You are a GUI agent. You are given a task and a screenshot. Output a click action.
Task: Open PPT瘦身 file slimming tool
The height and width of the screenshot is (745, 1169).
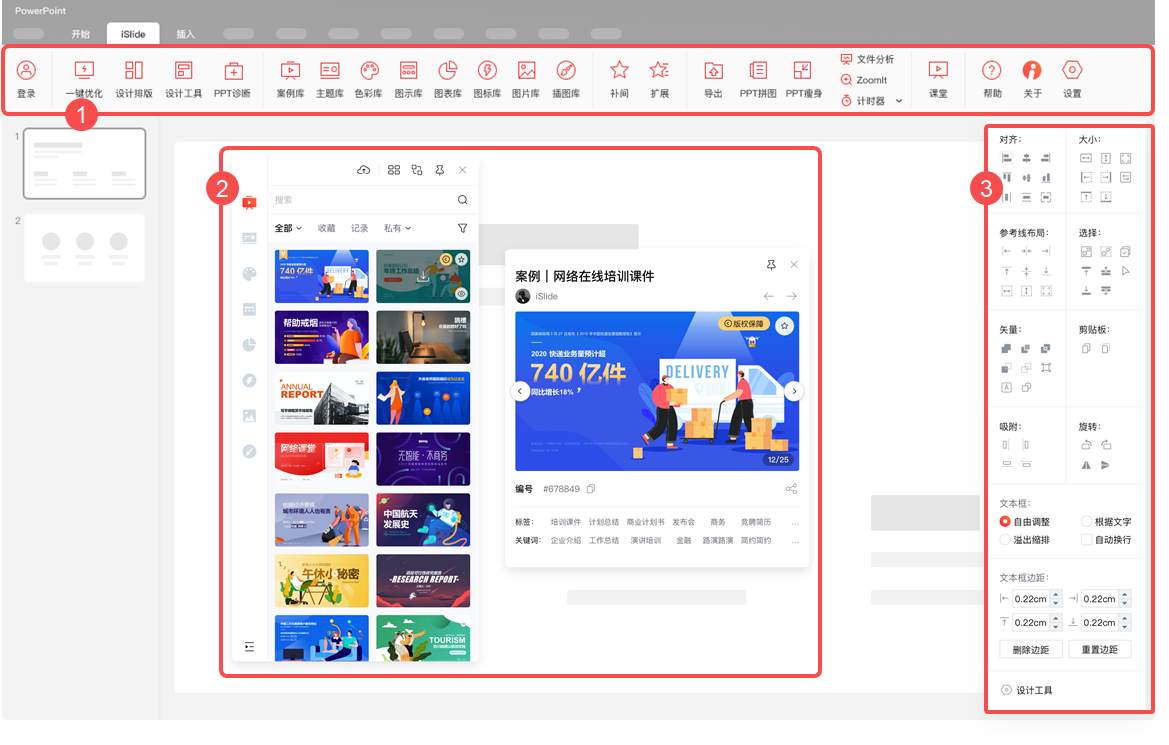click(x=804, y=79)
